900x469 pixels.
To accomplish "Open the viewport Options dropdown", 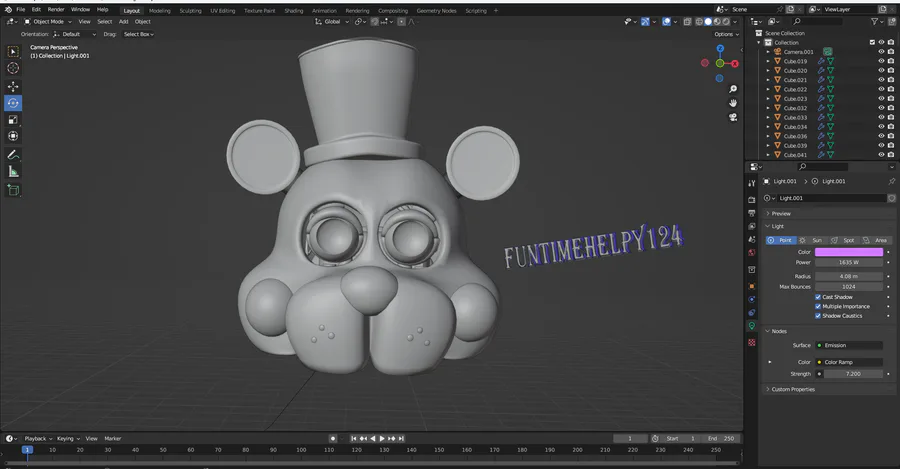I will [726, 34].
